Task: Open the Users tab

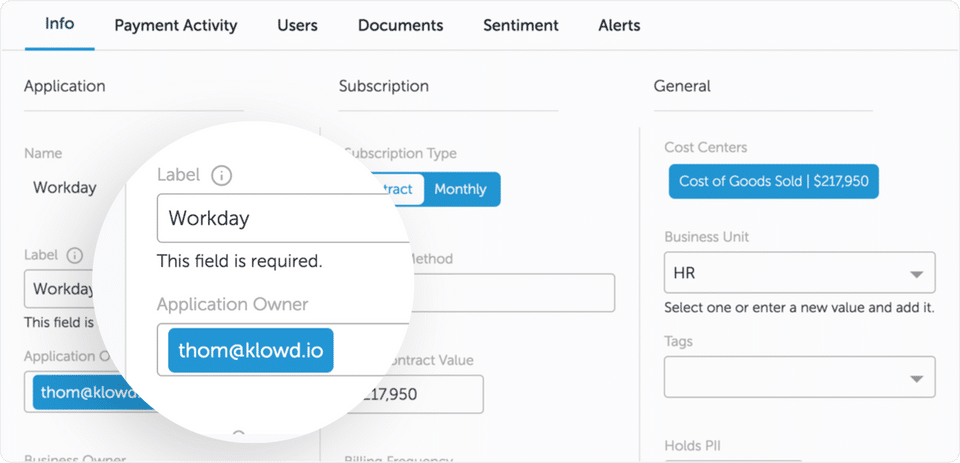Action: 298,25
